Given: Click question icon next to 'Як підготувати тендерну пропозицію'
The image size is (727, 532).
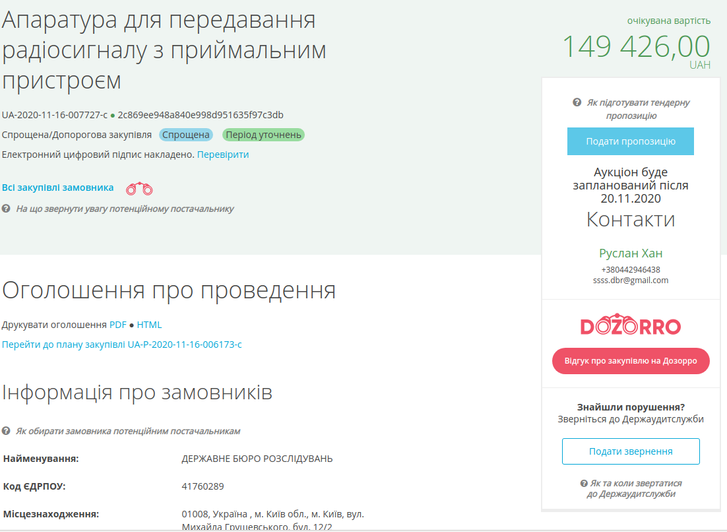Looking at the screenshot, I should point(577,102).
